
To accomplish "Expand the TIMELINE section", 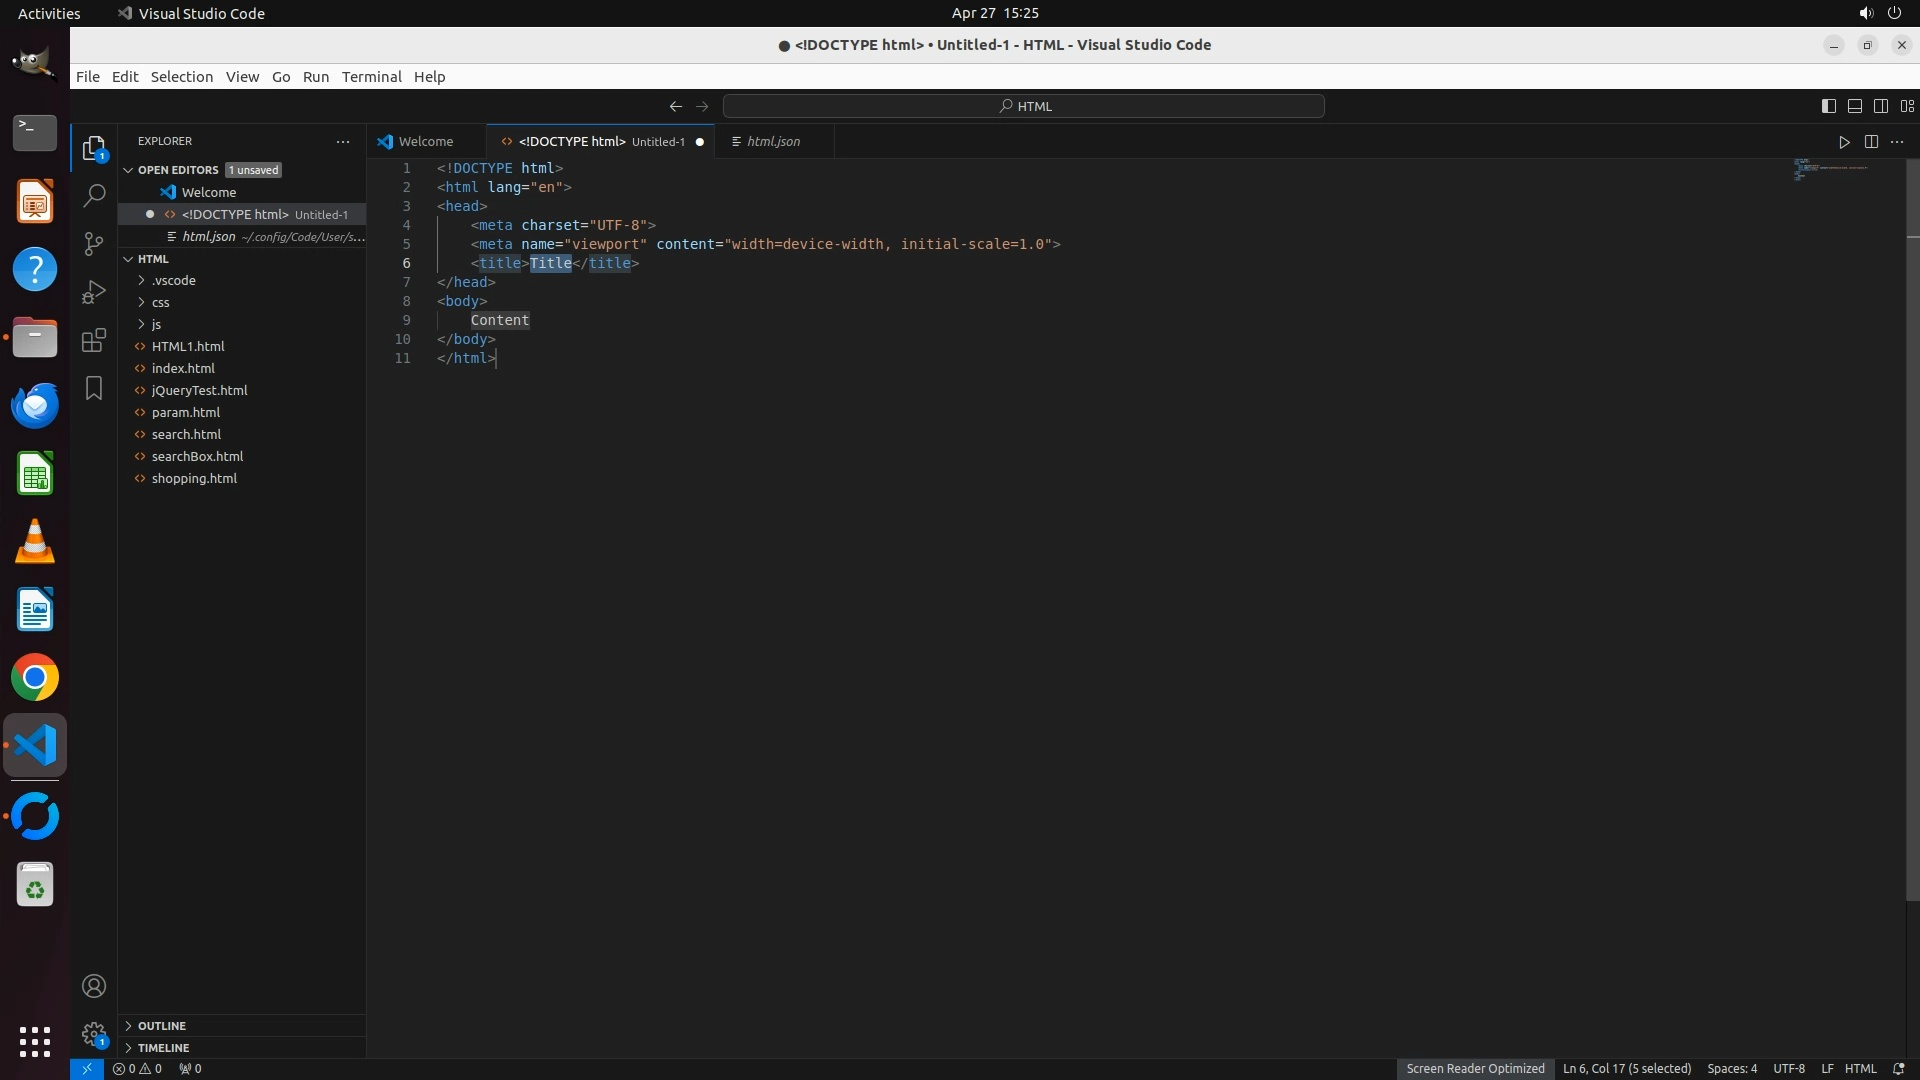I will (163, 1048).
